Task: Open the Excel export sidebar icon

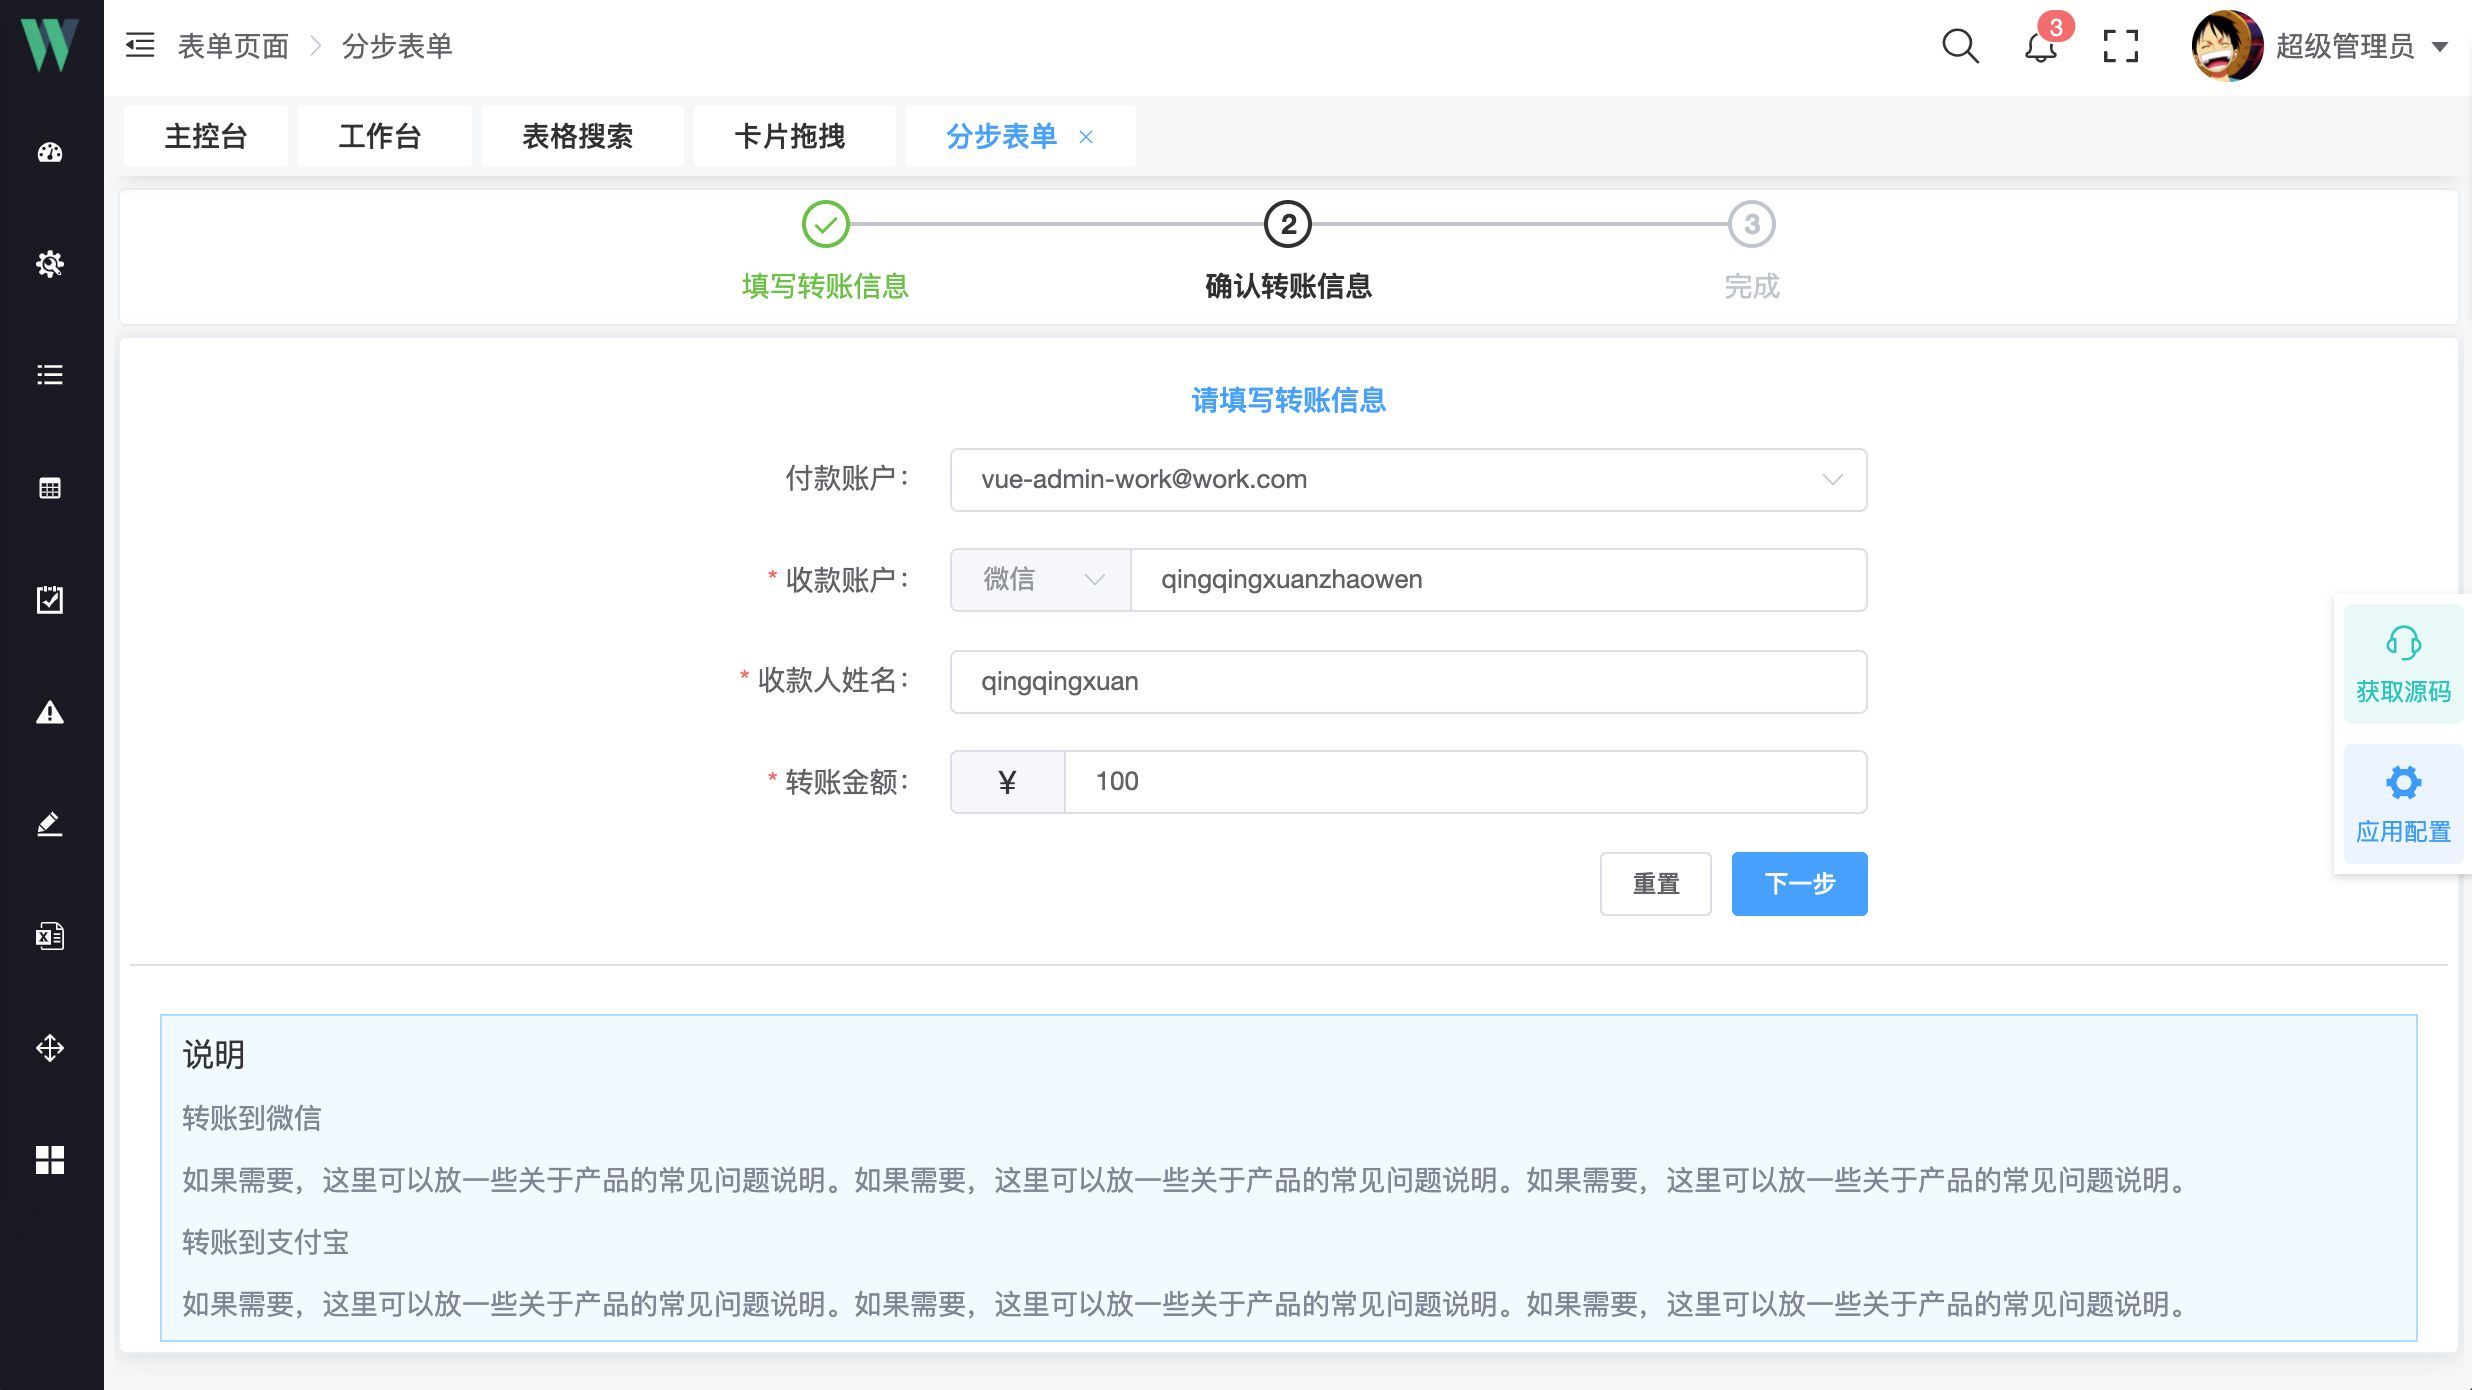Action: [x=49, y=936]
